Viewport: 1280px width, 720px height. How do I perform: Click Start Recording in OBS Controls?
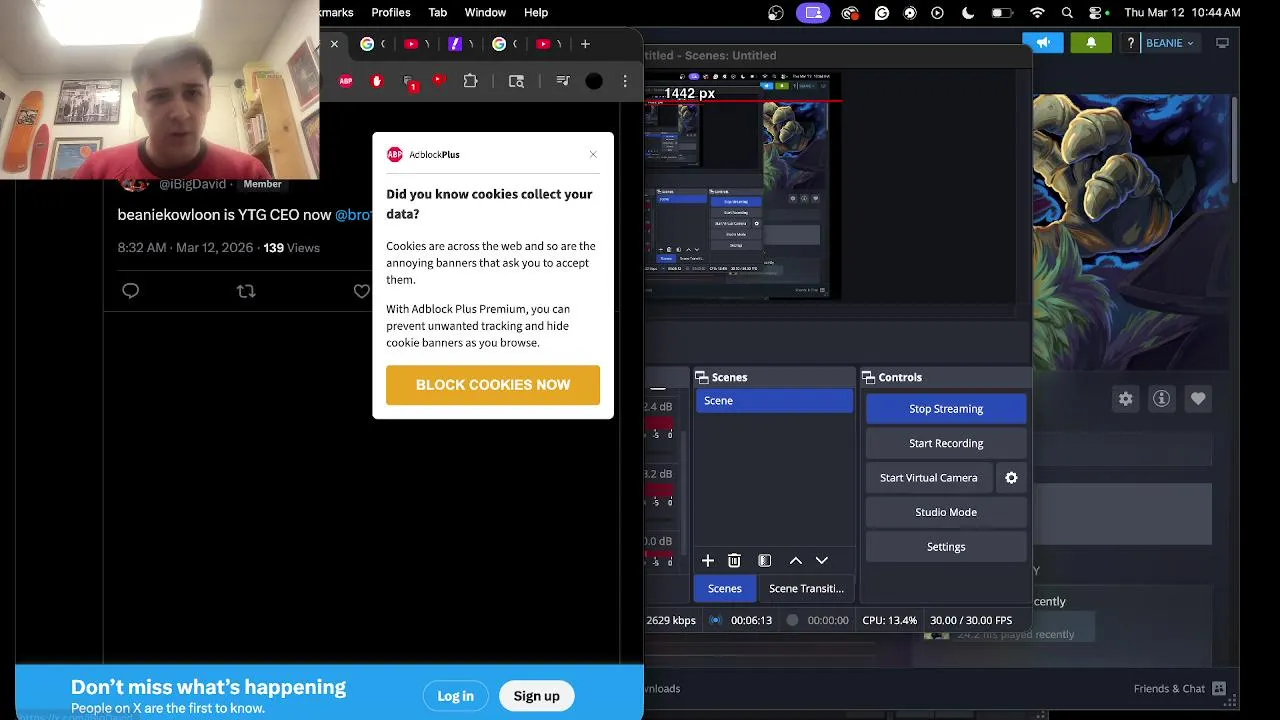946,443
